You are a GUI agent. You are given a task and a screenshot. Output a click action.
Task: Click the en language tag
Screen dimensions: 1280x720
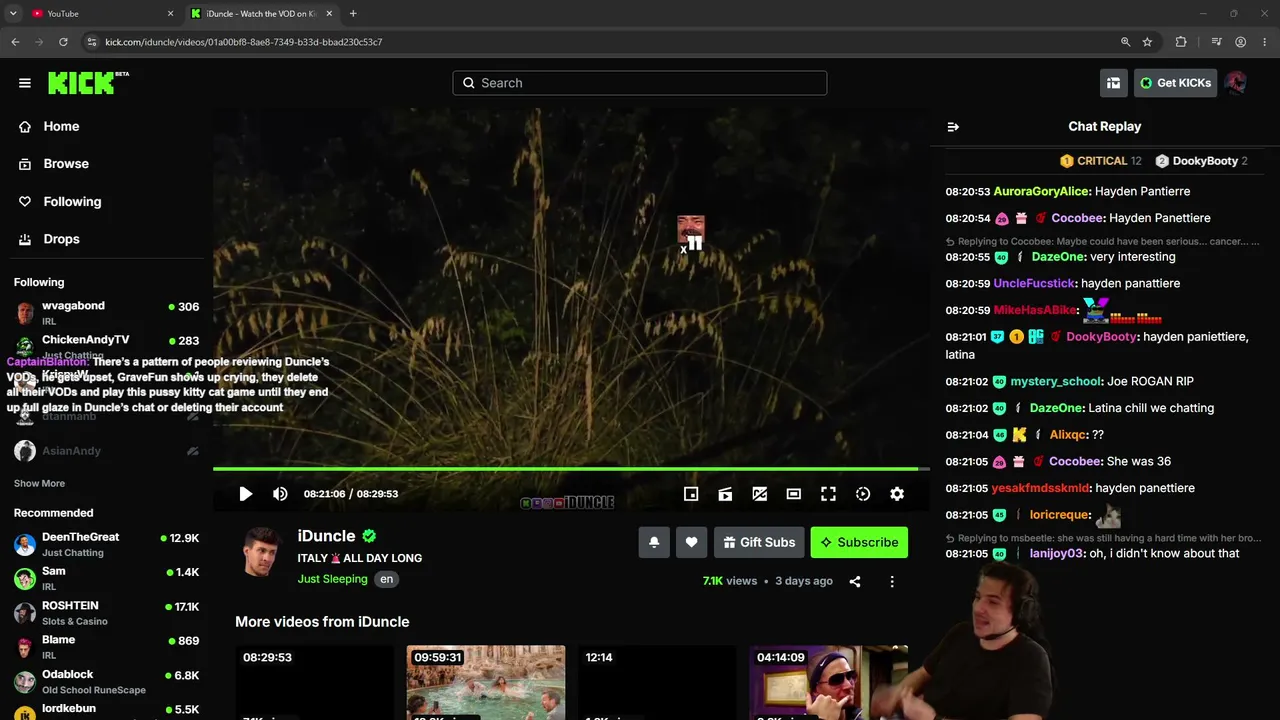pos(386,579)
